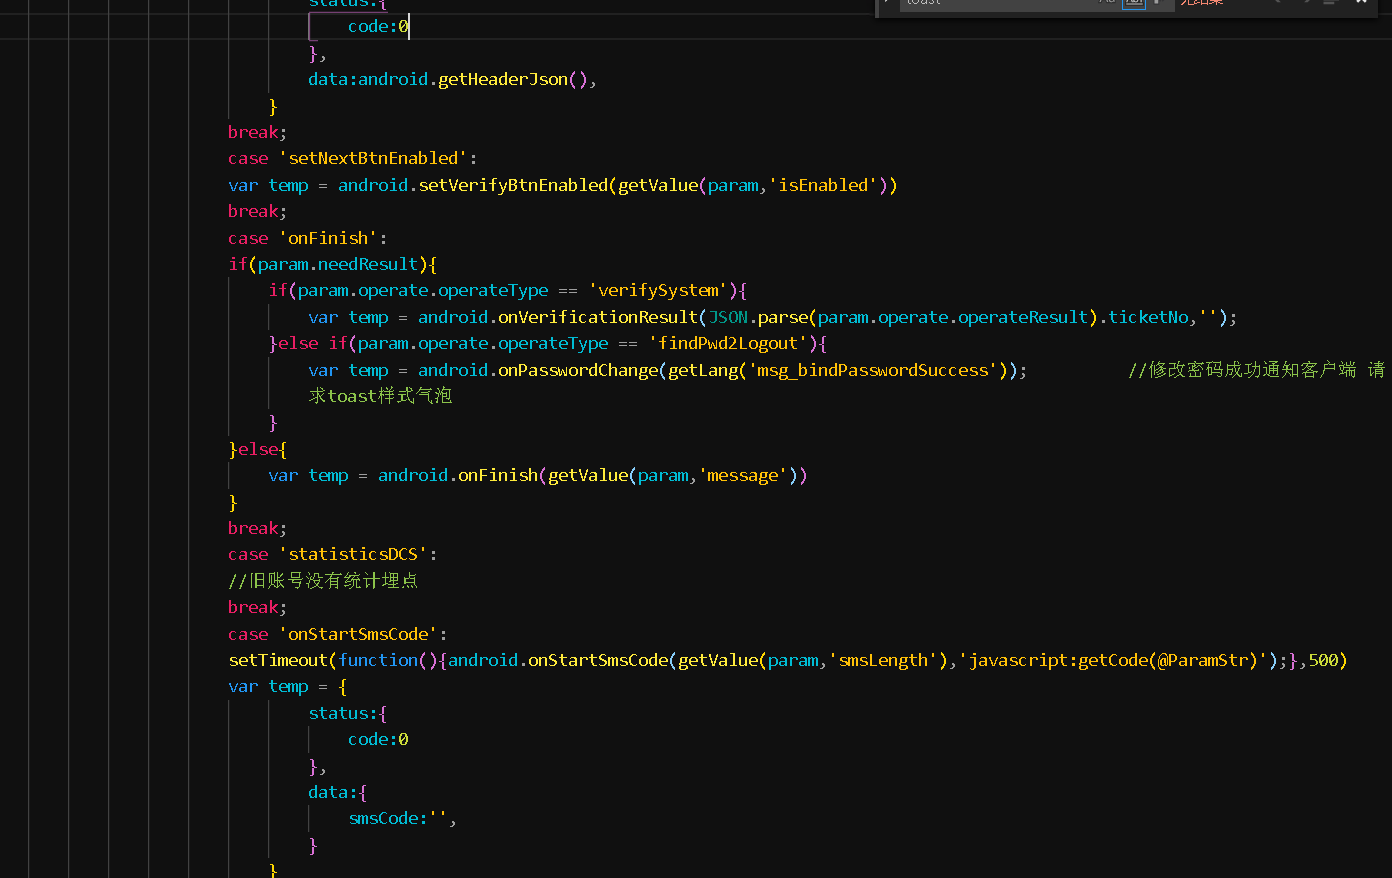Screen dimensions: 1392x878
Task: Click the if(param.needResult){ line
Action: tap(333, 264)
